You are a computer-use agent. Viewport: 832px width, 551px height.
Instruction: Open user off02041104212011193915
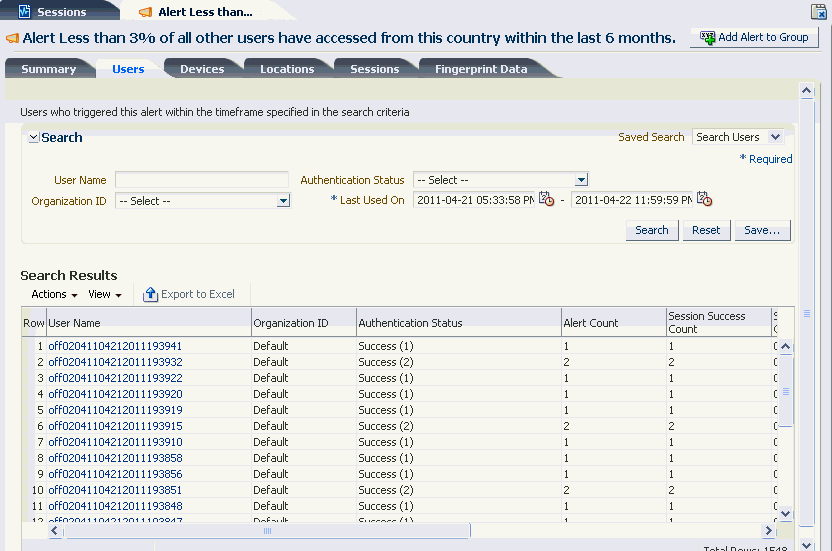[115, 426]
